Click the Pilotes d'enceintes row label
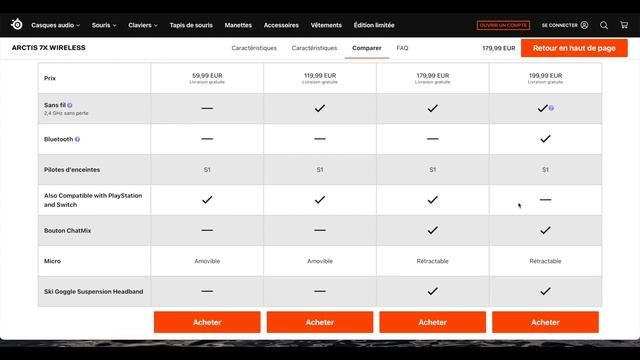The image size is (640, 360). pyautogui.click(x=72, y=169)
